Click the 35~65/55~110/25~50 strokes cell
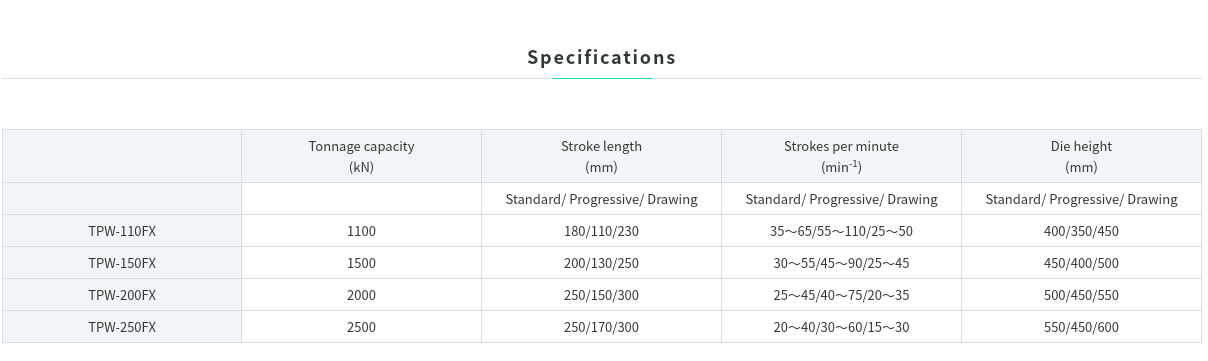Screen dimensions: 1208x361 coord(841,231)
